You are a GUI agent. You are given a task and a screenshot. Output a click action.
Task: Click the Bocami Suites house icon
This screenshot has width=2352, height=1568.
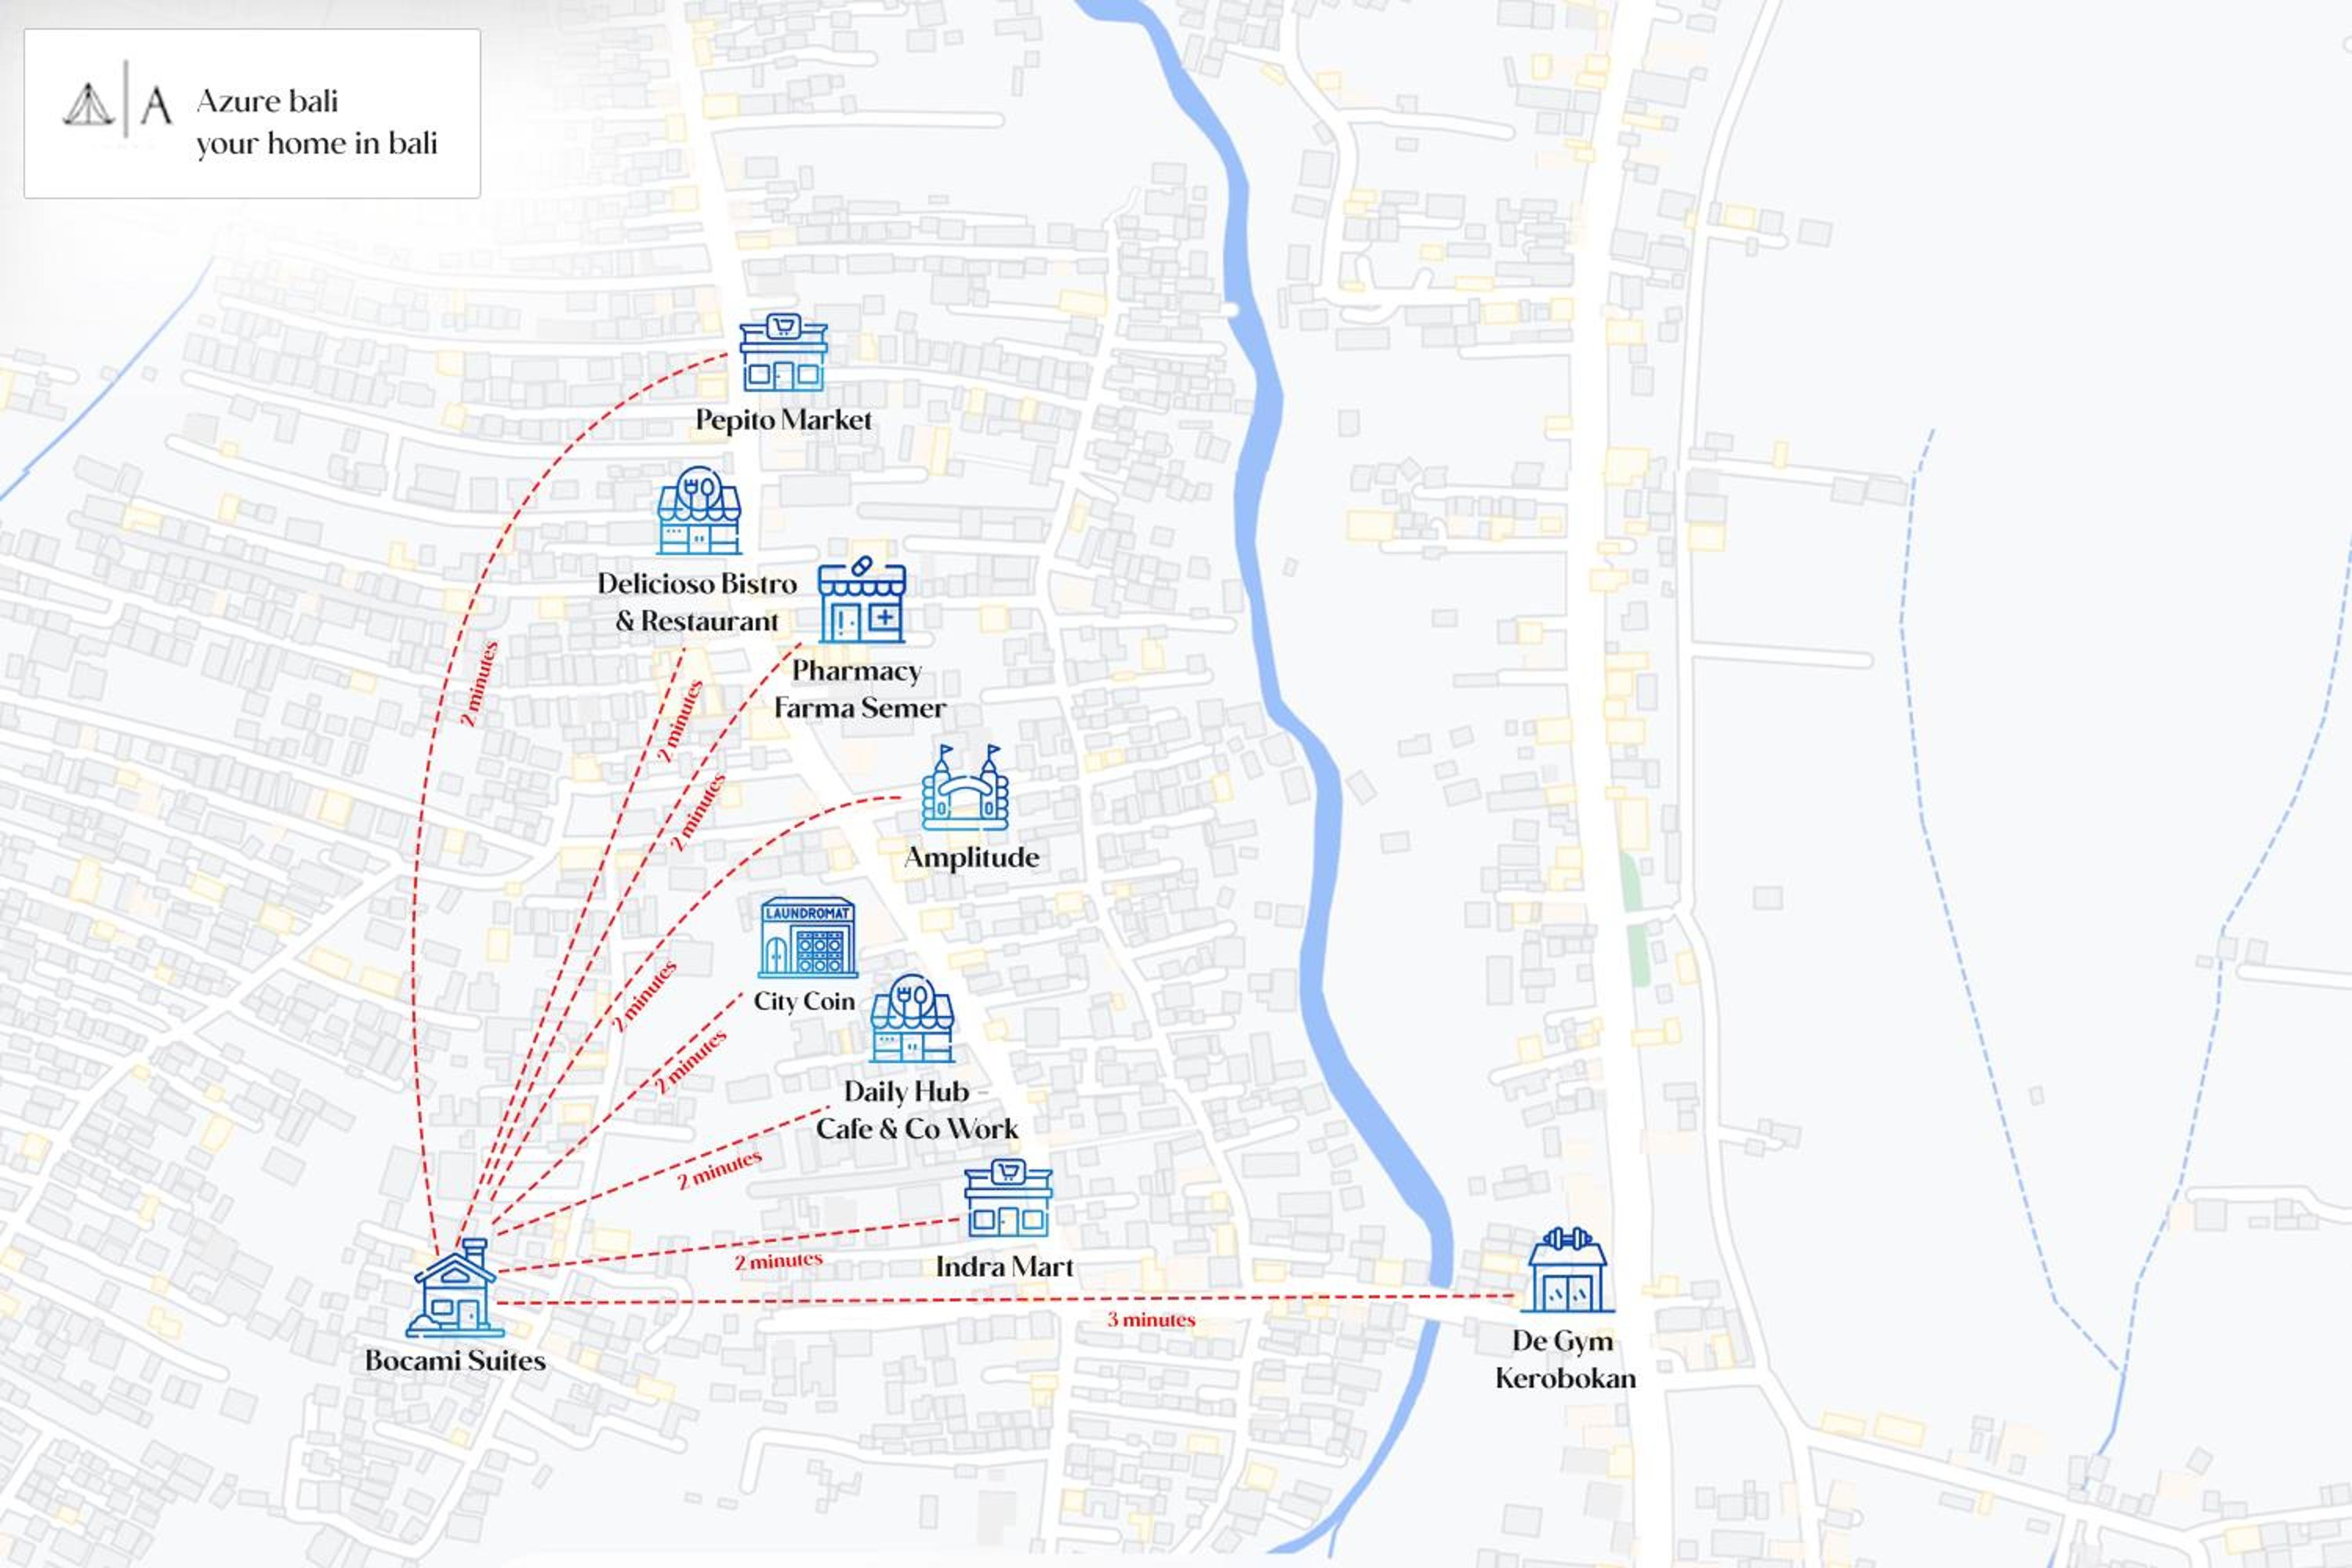(x=455, y=1288)
